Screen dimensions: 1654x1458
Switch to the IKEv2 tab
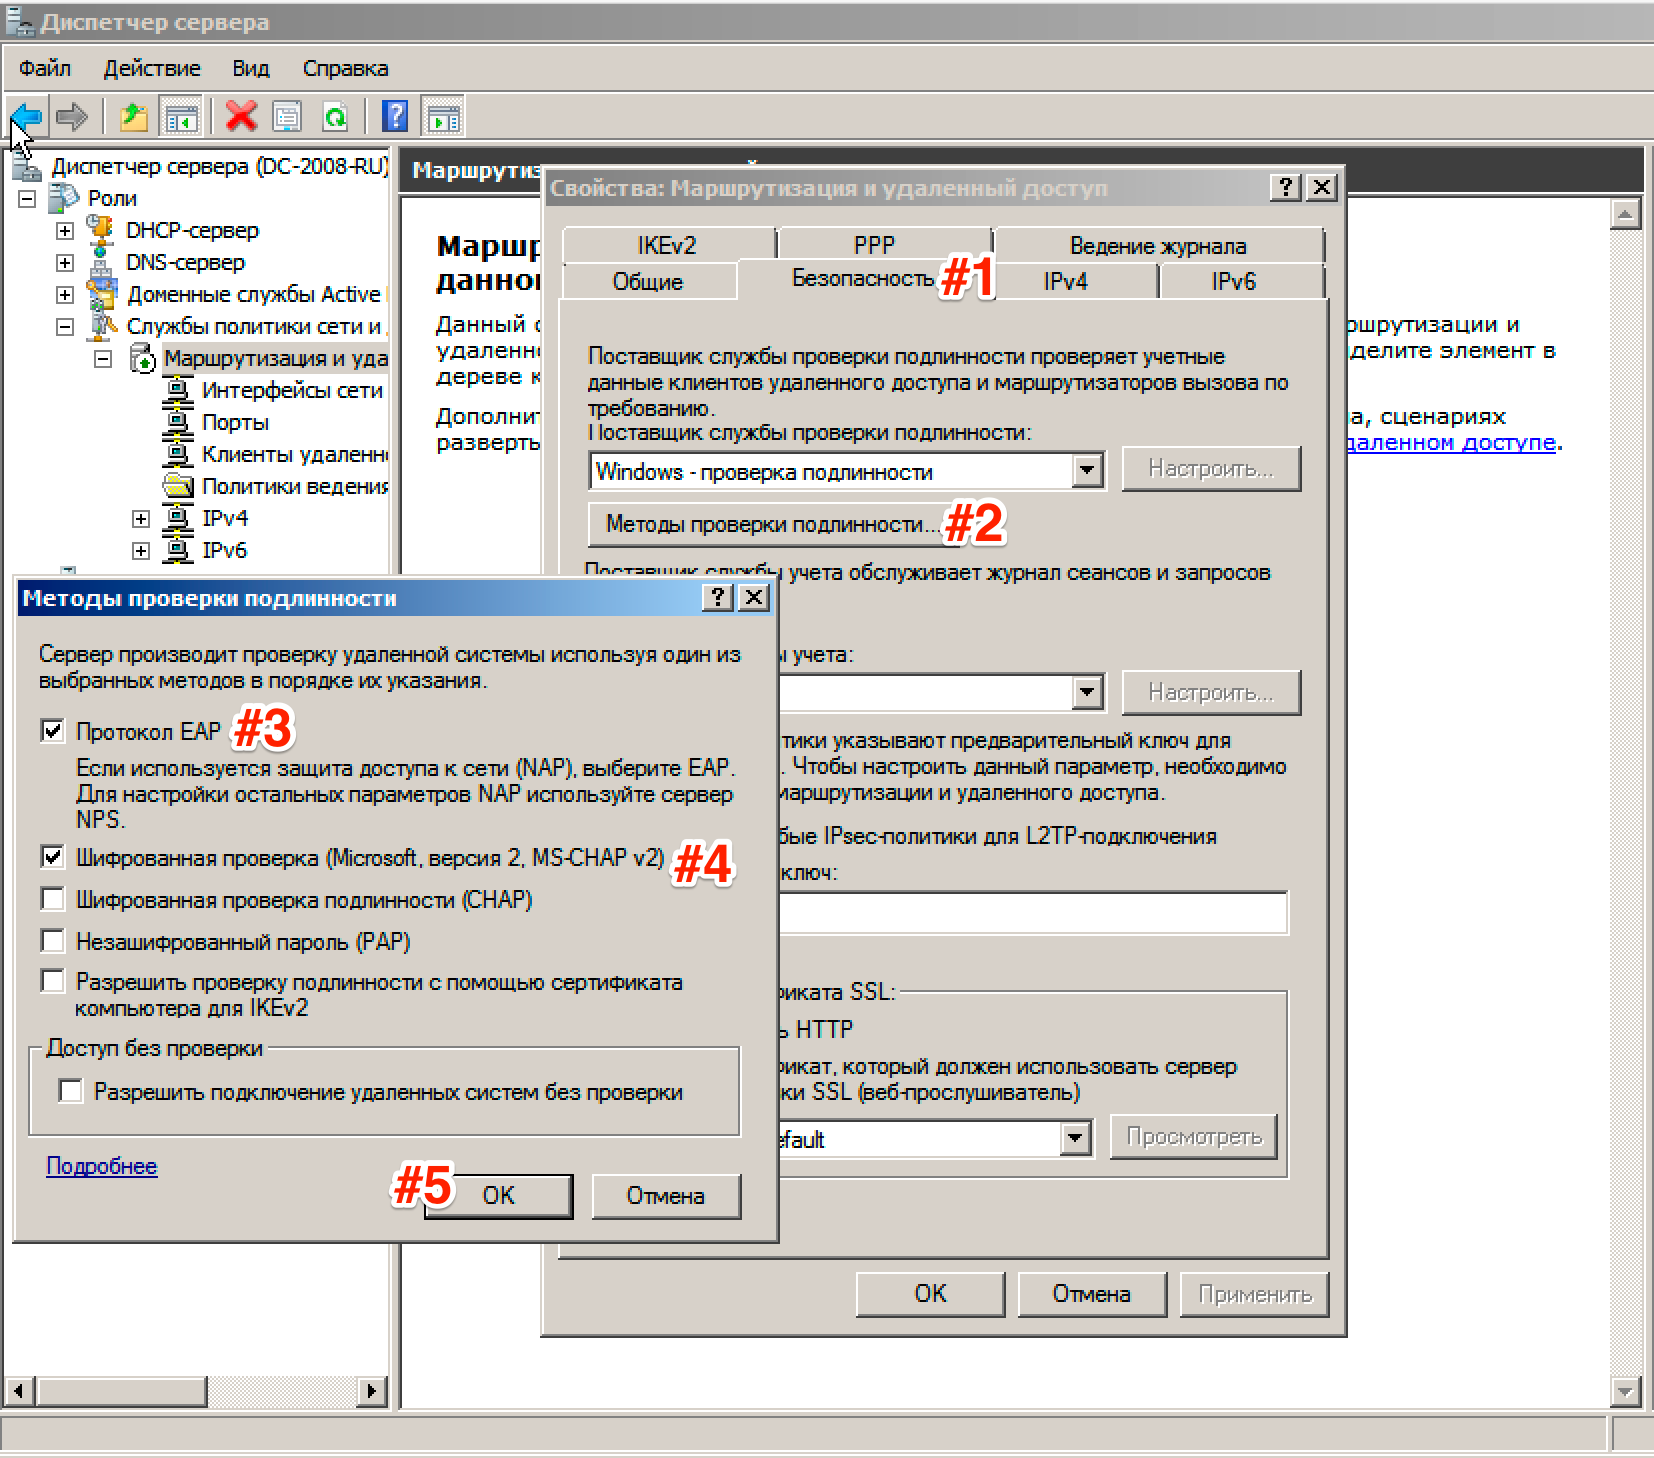(x=667, y=245)
